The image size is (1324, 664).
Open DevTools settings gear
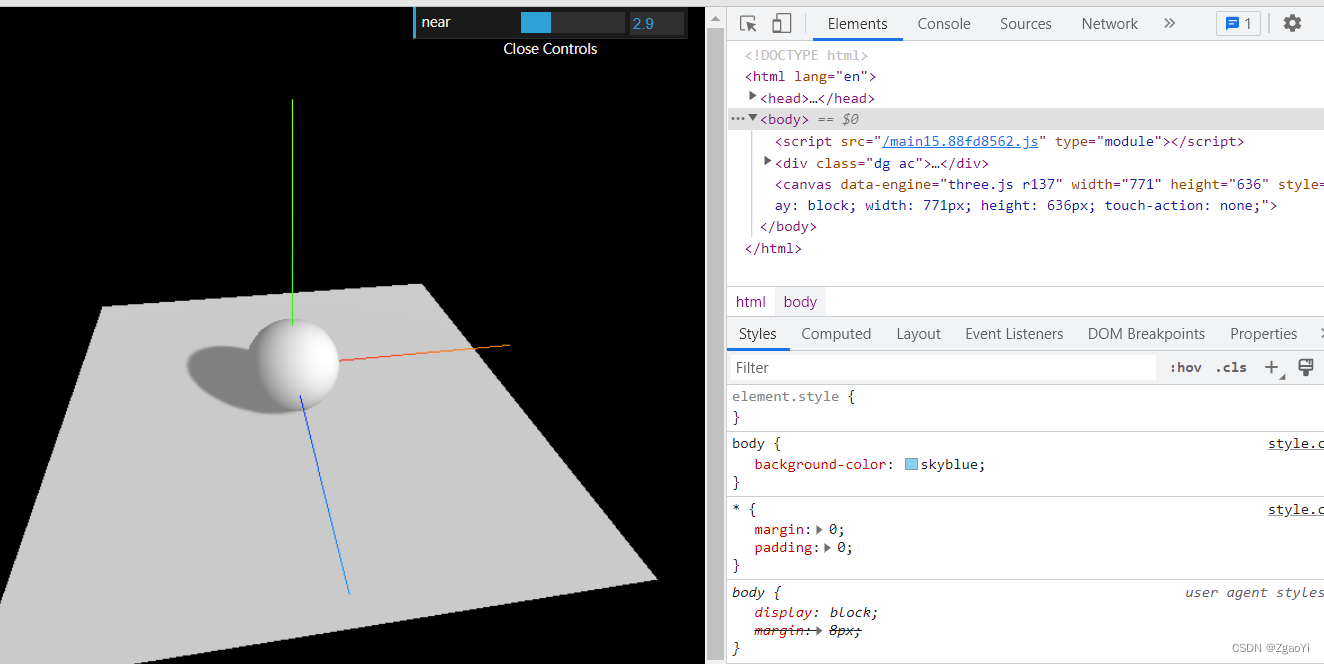(x=1292, y=23)
